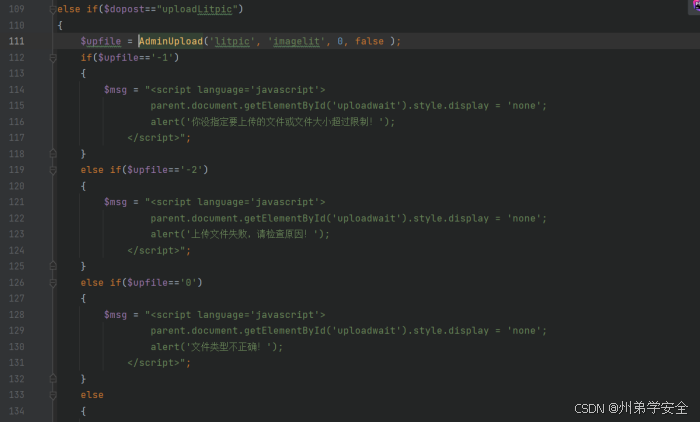The height and width of the screenshot is (422, 700).
Task: Click the 'litpic' string argument
Action: point(232,42)
